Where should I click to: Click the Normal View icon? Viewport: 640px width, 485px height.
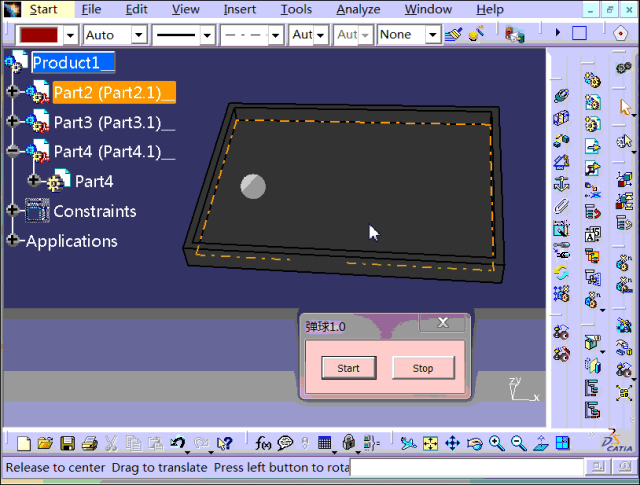[x=541, y=443]
